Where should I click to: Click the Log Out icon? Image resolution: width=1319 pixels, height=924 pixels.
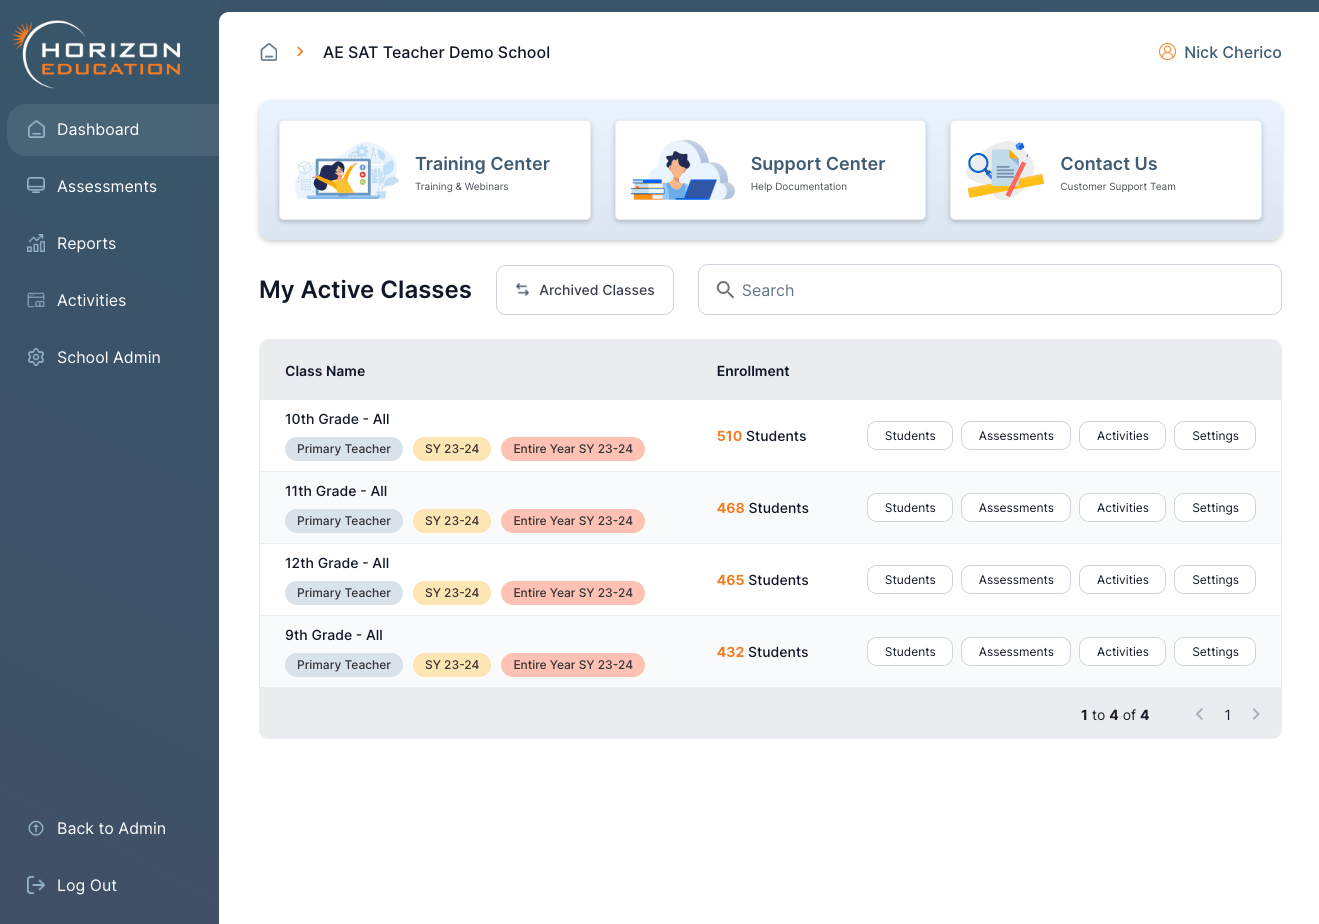[36, 884]
